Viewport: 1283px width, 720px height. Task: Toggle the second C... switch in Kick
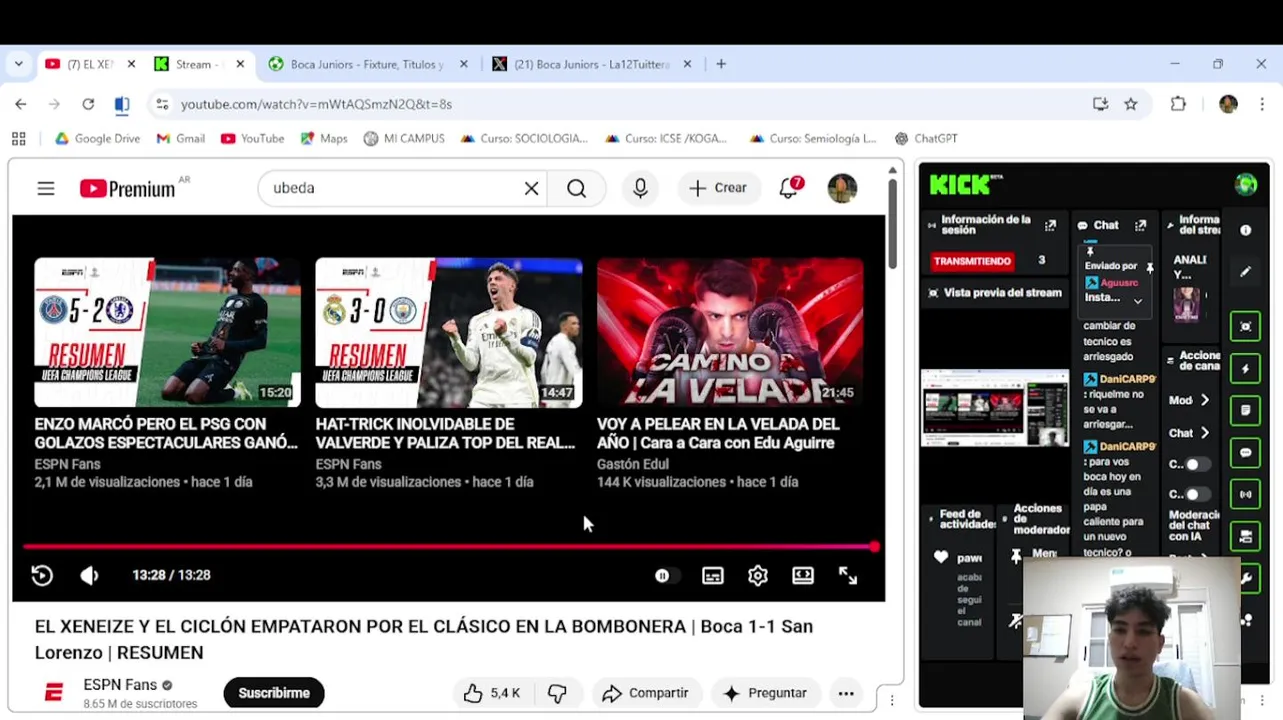(x=1196, y=494)
